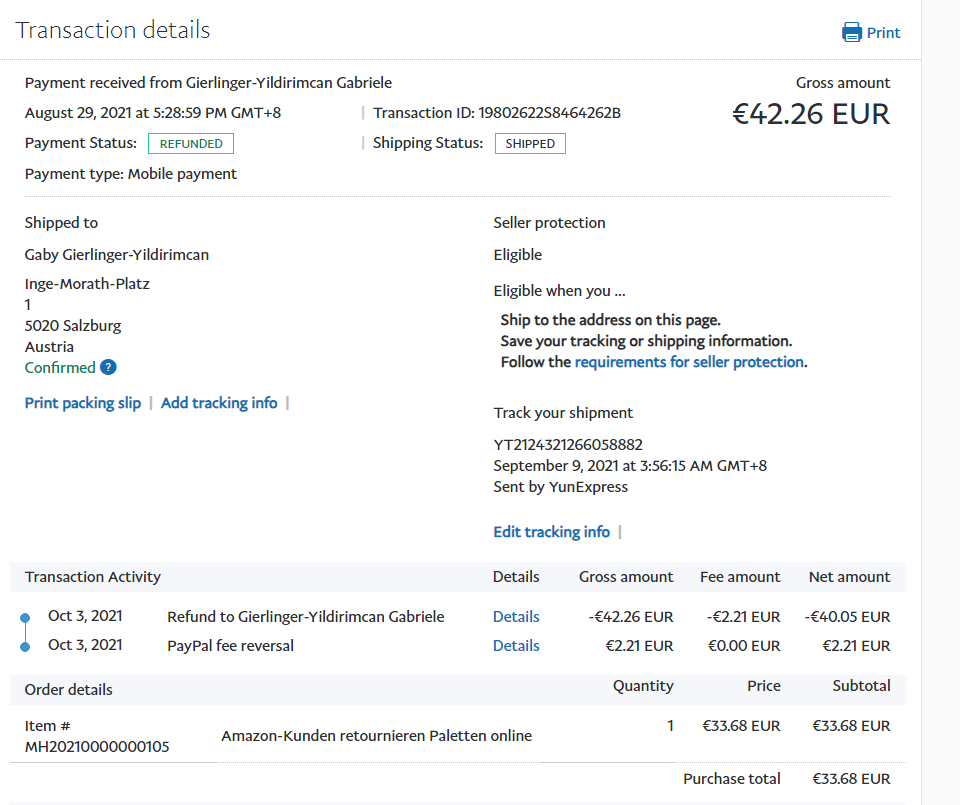
Task: Open the Print packing slip link
Action: tap(83, 402)
